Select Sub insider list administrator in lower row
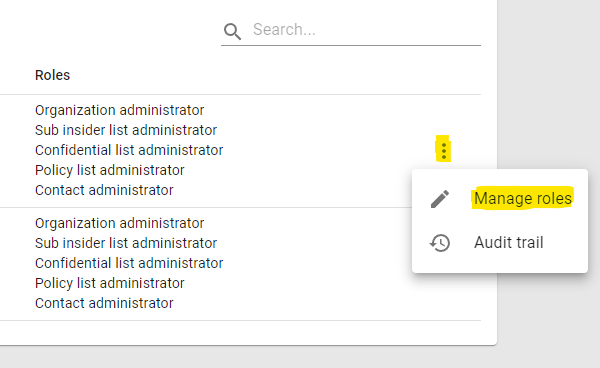 tap(126, 243)
